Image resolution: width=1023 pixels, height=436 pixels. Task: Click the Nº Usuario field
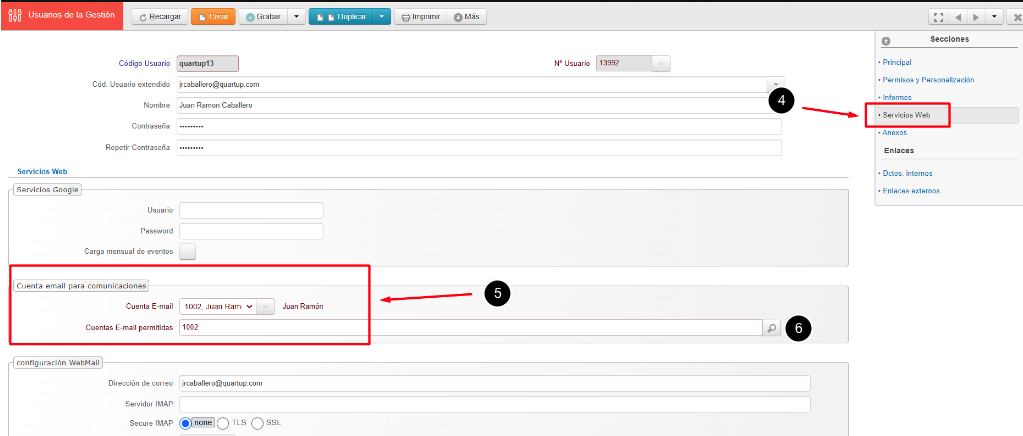[x=623, y=63]
